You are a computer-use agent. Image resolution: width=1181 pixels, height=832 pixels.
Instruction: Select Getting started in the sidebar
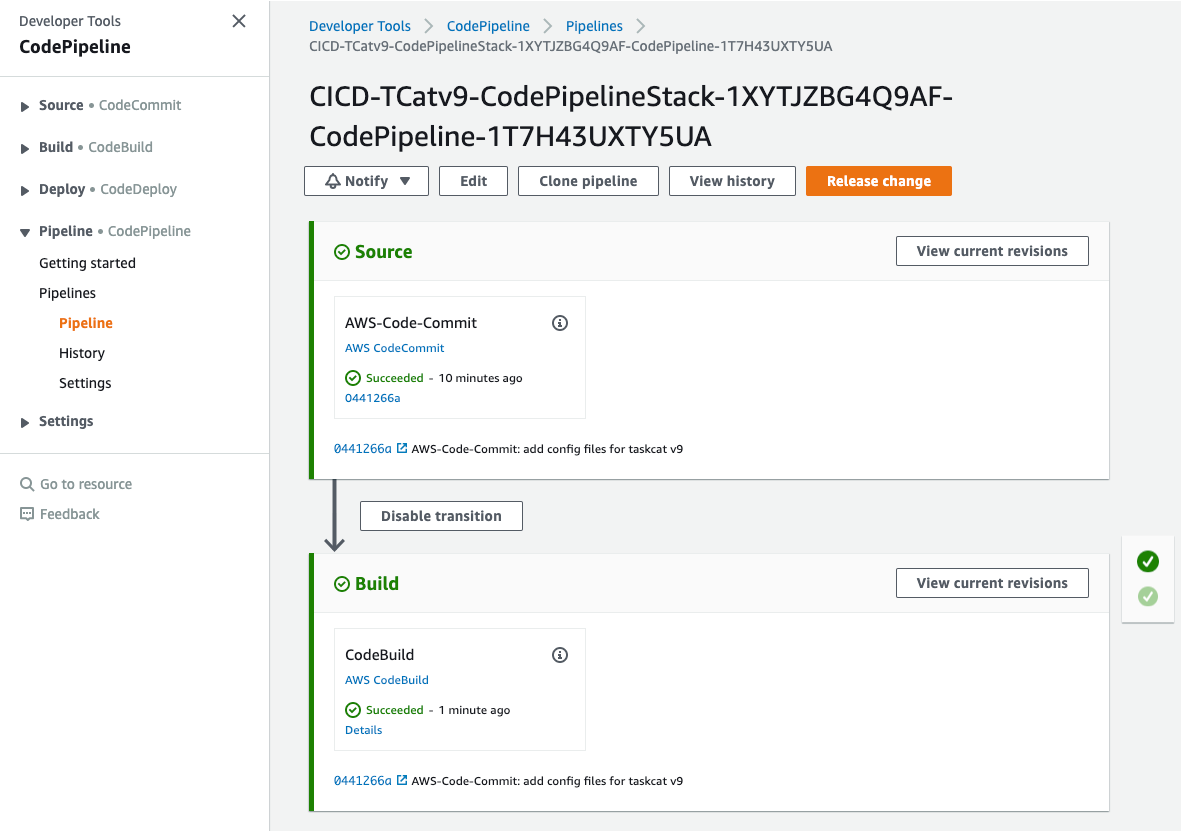[x=87, y=263]
